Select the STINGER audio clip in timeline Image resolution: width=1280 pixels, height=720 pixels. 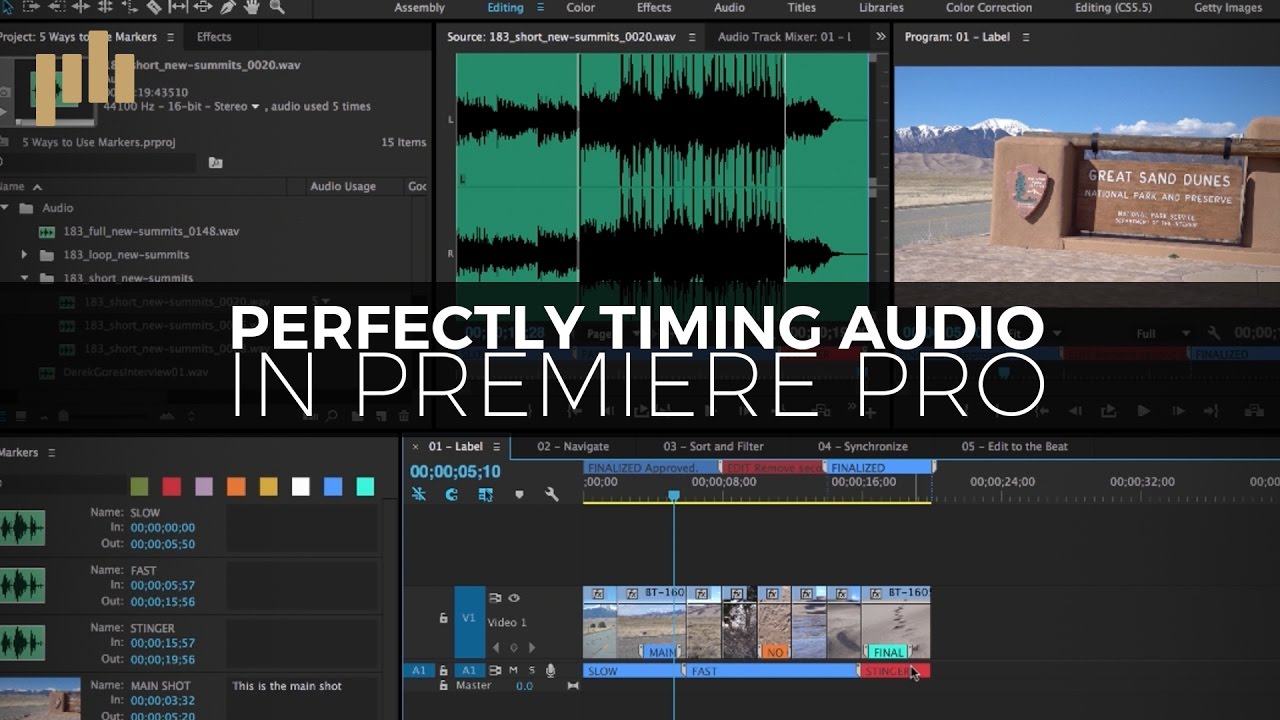click(x=895, y=671)
